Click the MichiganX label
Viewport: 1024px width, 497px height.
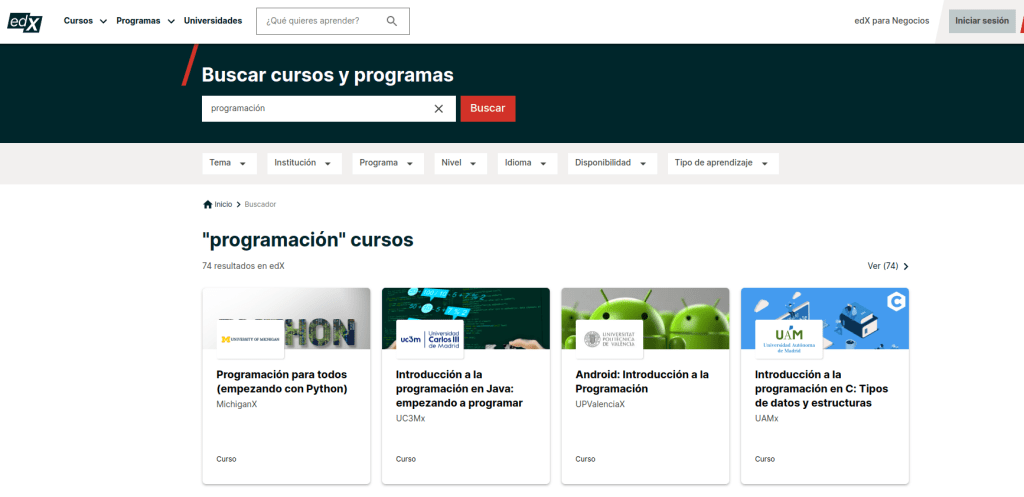(236, 404)
